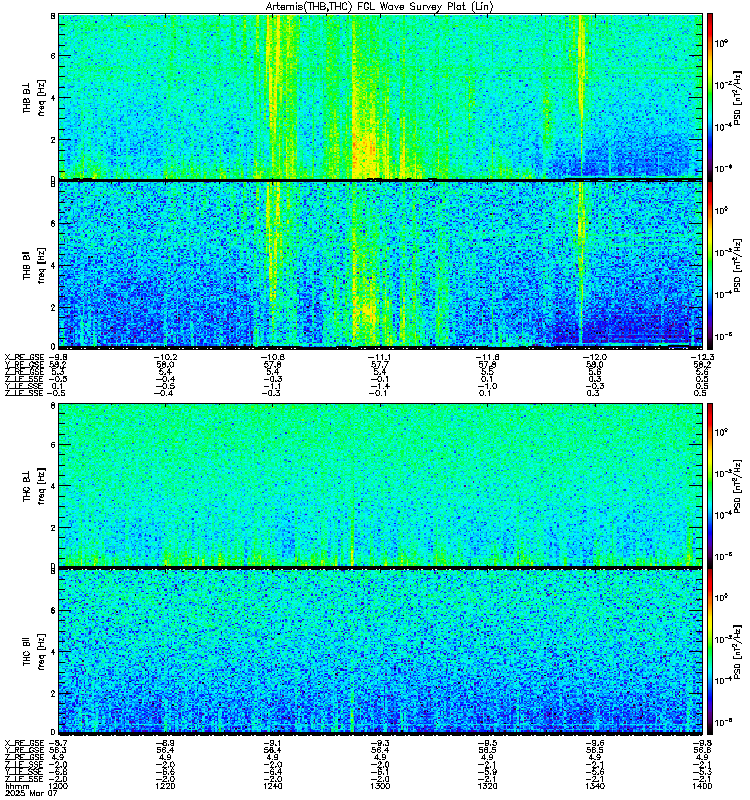
Task: Click the "-8.7" value in THC X_RE_GSE row
Action: pos(58,743)
